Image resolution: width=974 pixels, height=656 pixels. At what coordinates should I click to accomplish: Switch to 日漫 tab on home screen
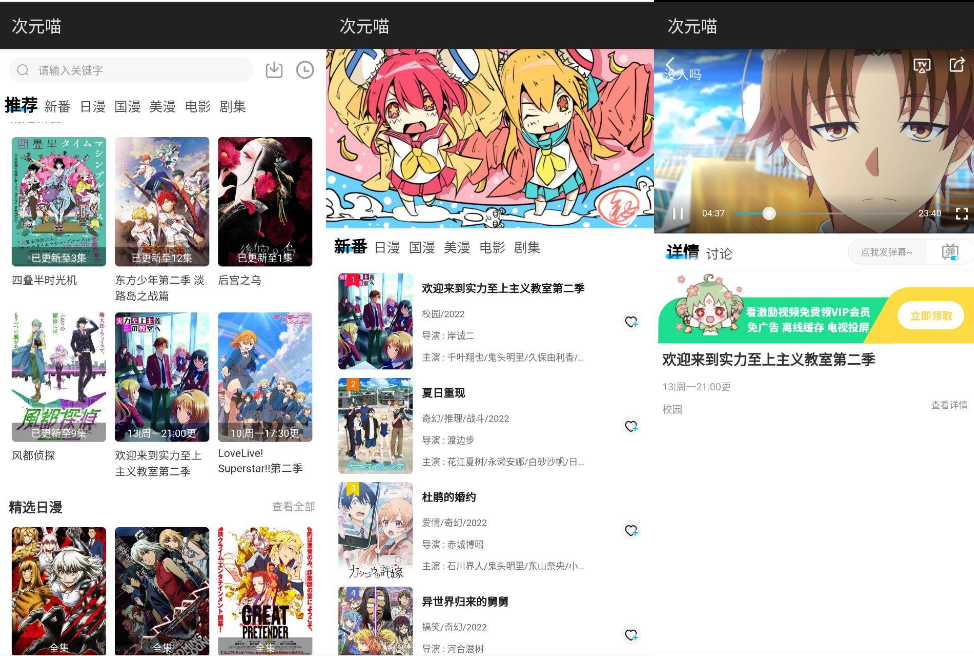pyautogui.click(x=93, y=107)
